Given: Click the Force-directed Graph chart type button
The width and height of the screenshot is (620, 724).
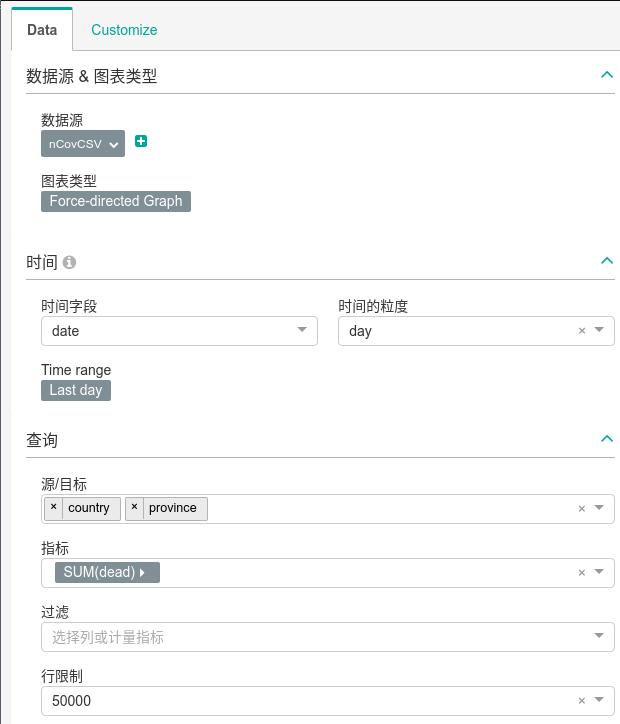Looking at the screenshot, I should coord(116,201).
